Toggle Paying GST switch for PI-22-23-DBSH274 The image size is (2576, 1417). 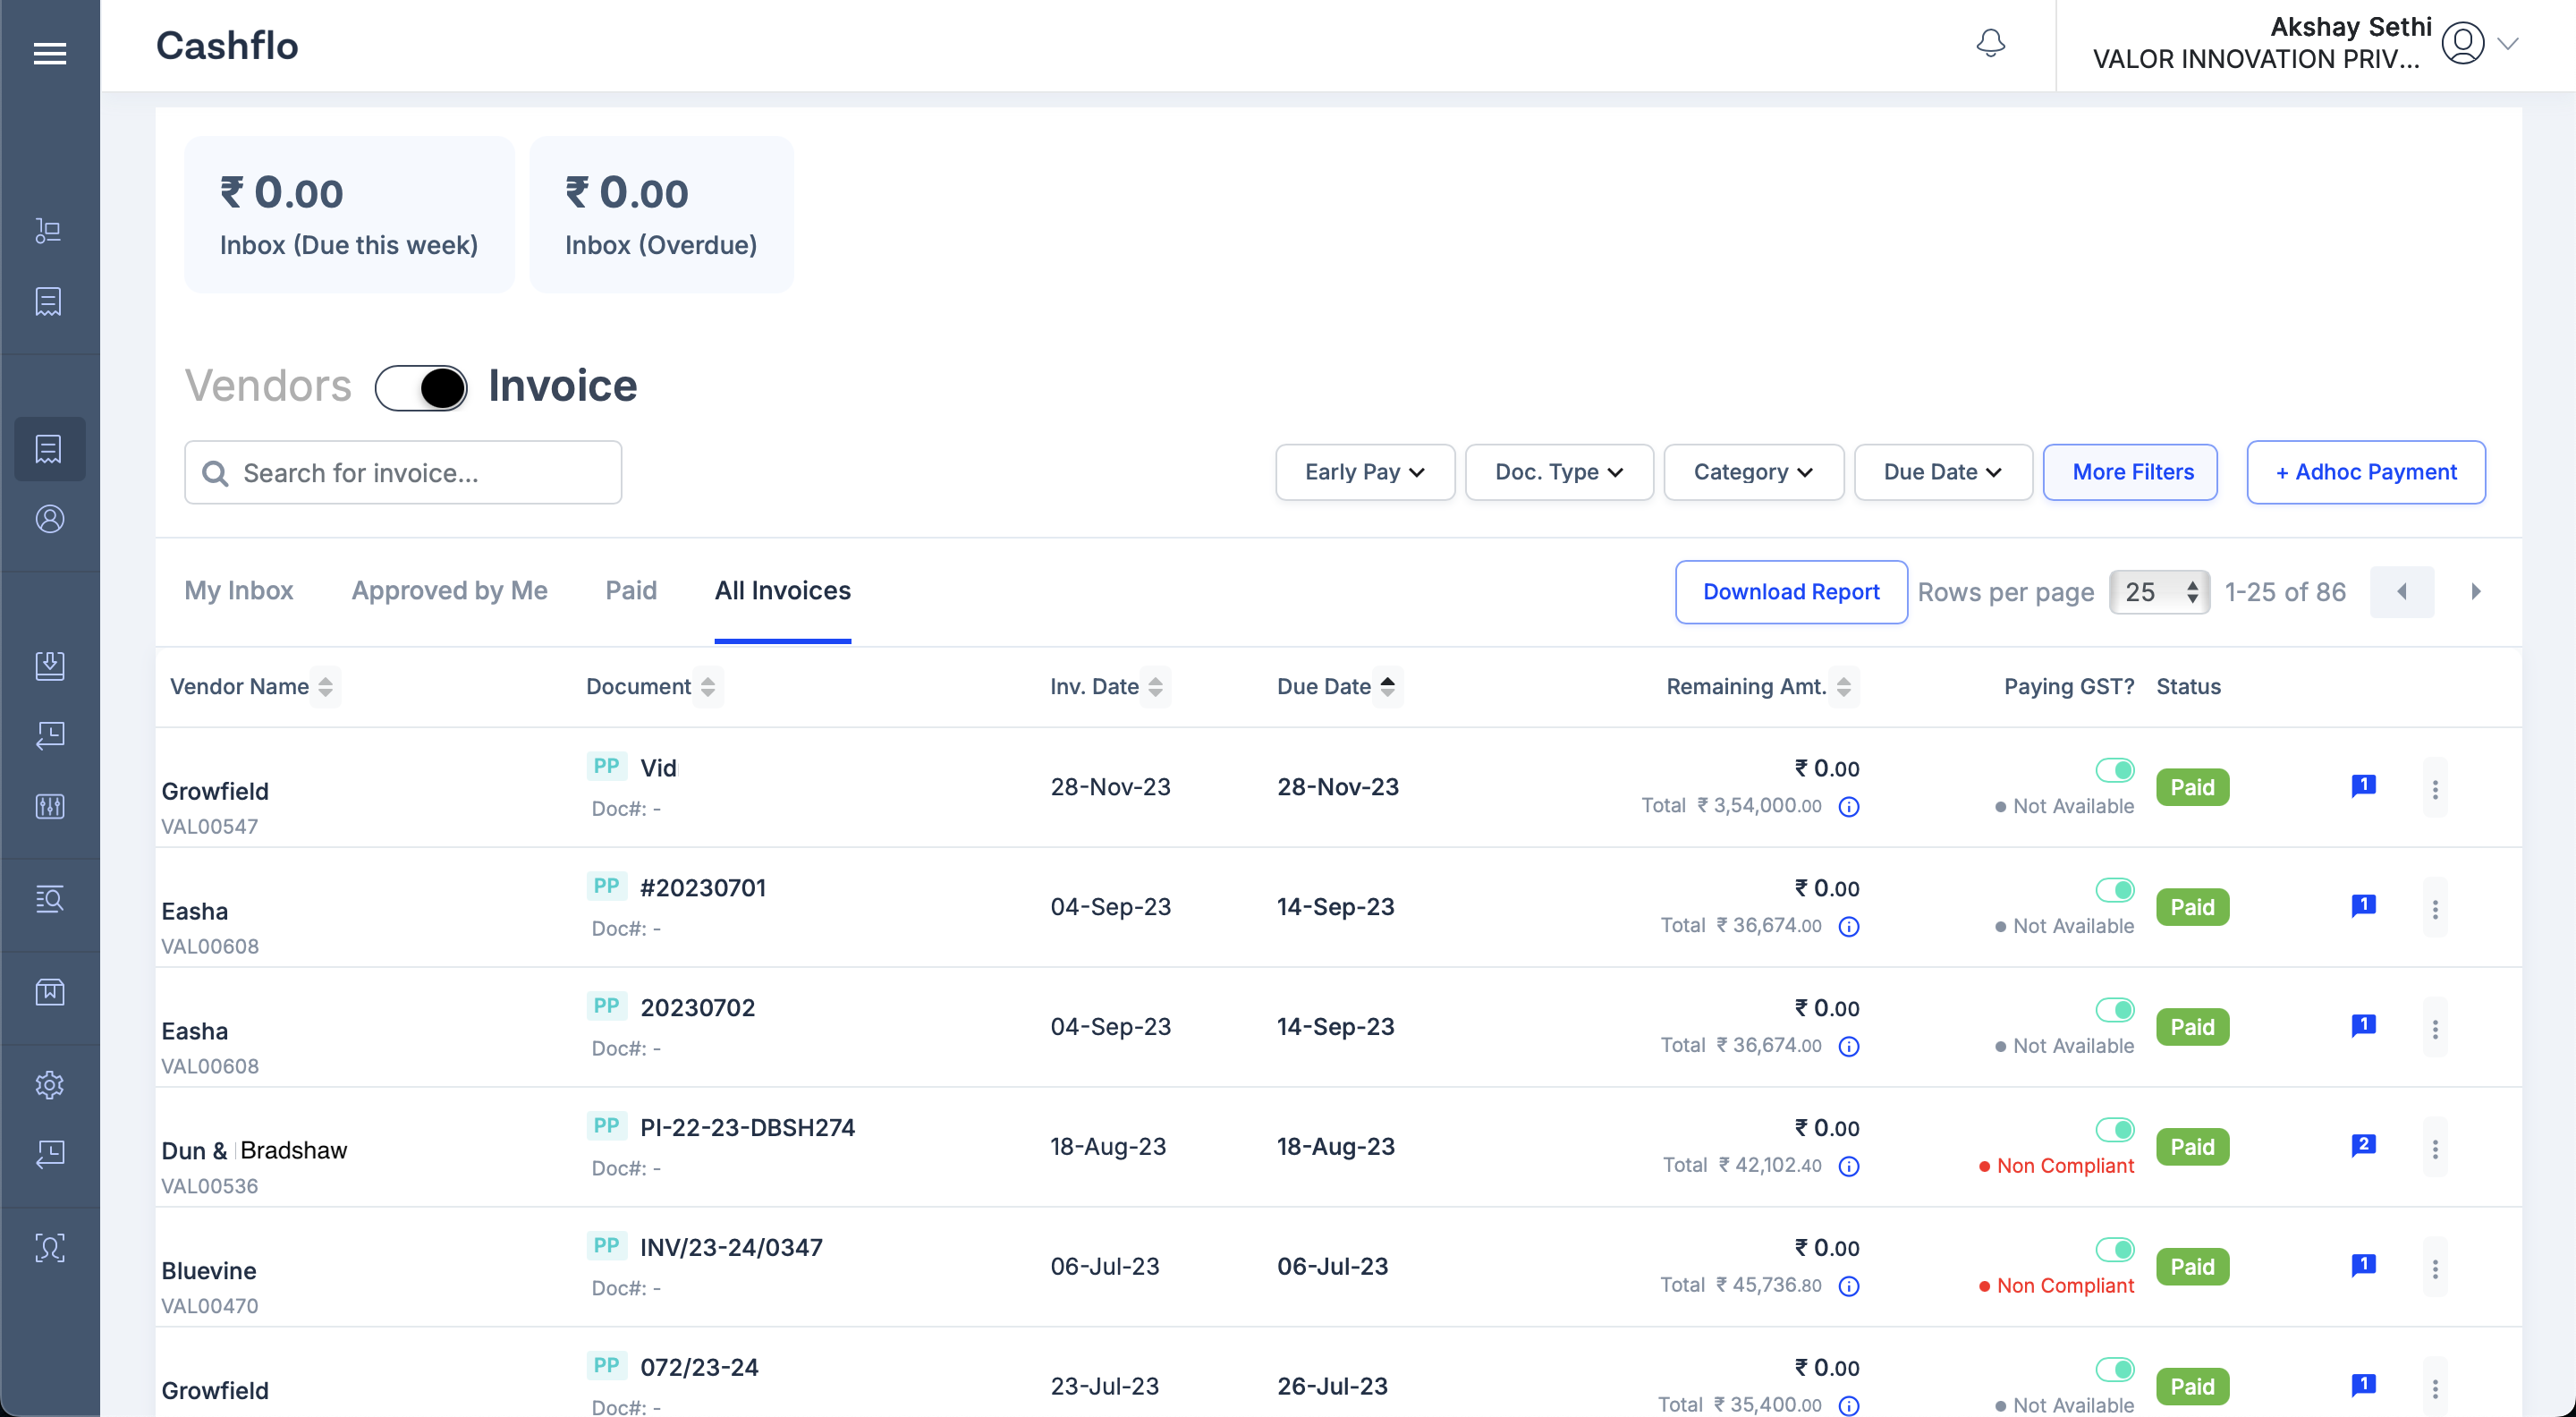click(x=2115, y=1129)
